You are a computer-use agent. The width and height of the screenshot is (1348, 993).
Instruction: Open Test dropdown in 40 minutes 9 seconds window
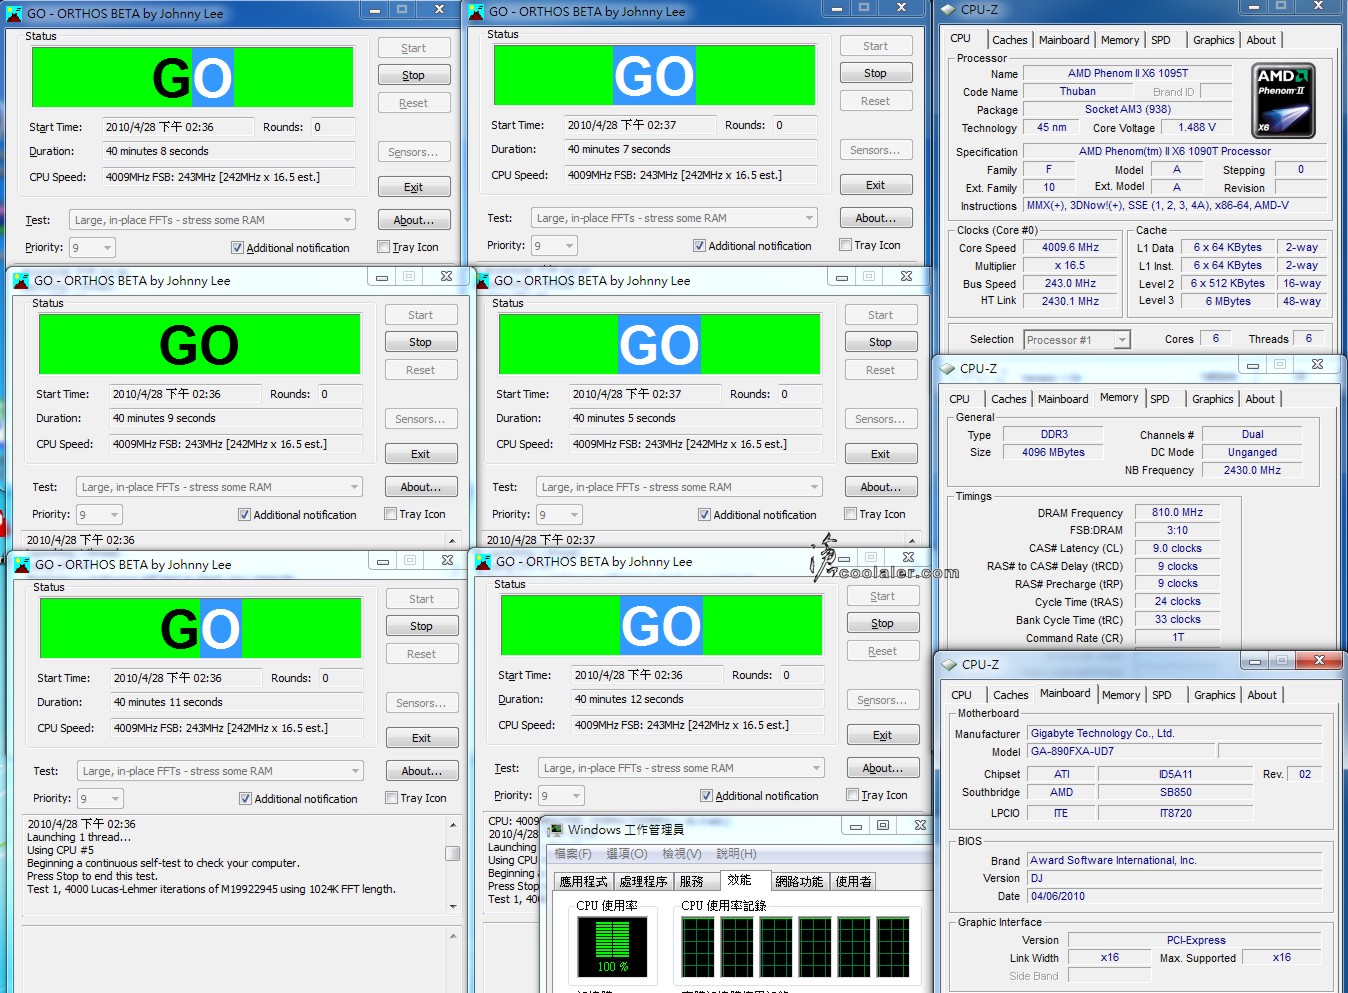219,487
